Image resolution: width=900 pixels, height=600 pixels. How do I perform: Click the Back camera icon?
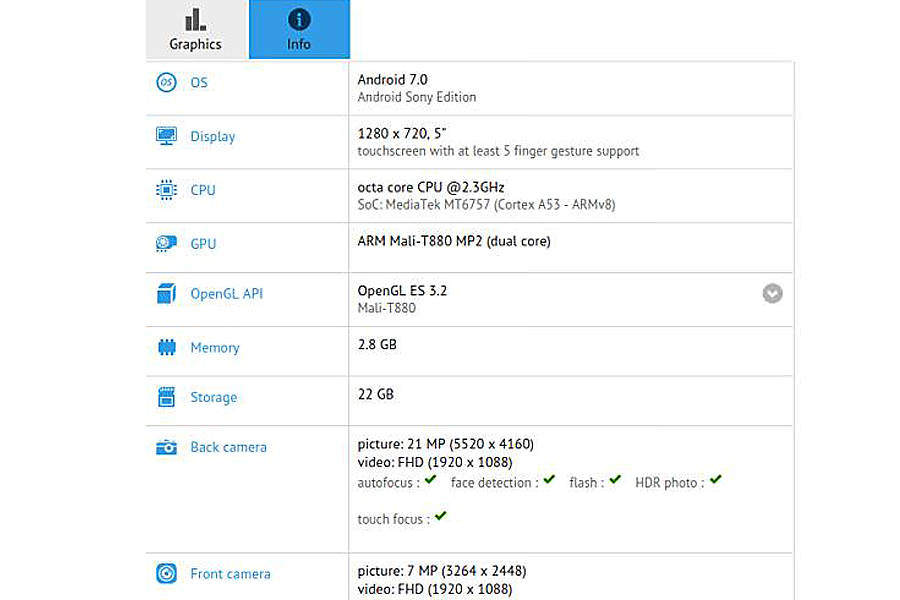[166, 447]
